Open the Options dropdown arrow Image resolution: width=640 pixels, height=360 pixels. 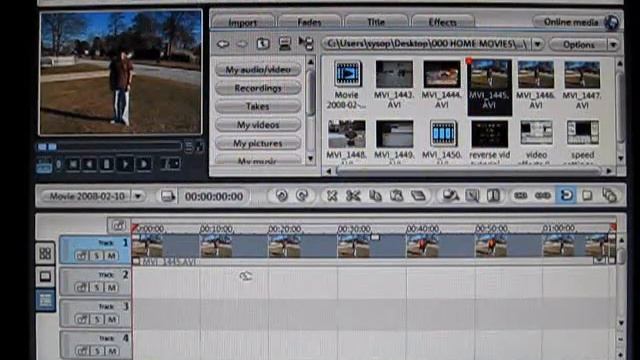pos(613,44)
